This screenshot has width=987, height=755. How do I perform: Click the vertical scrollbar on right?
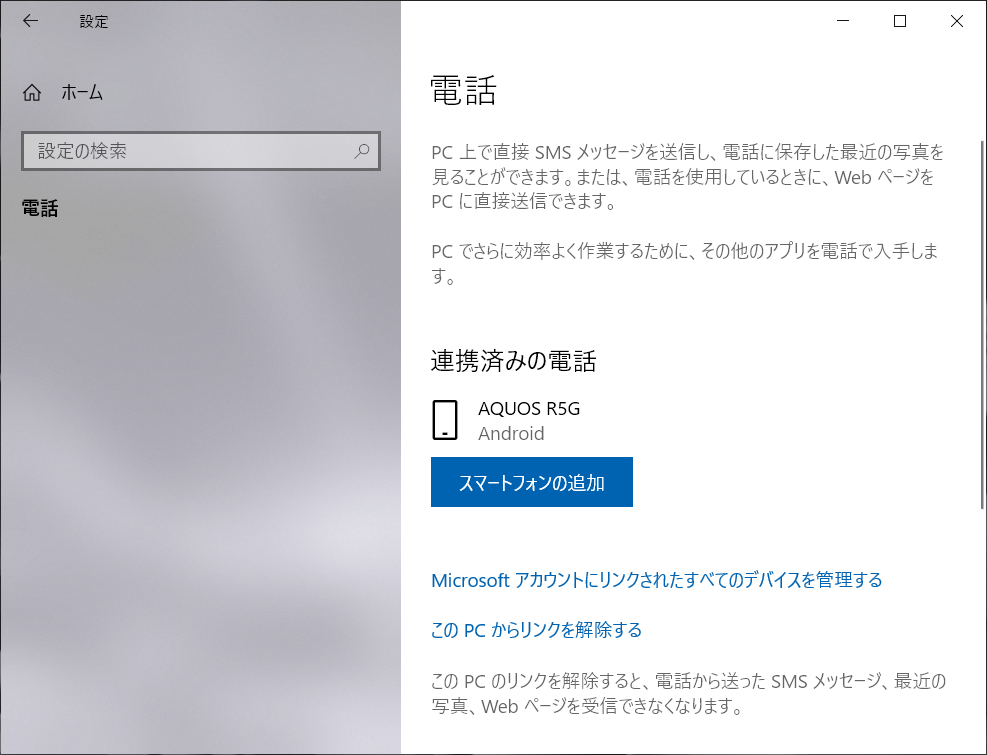983,324
